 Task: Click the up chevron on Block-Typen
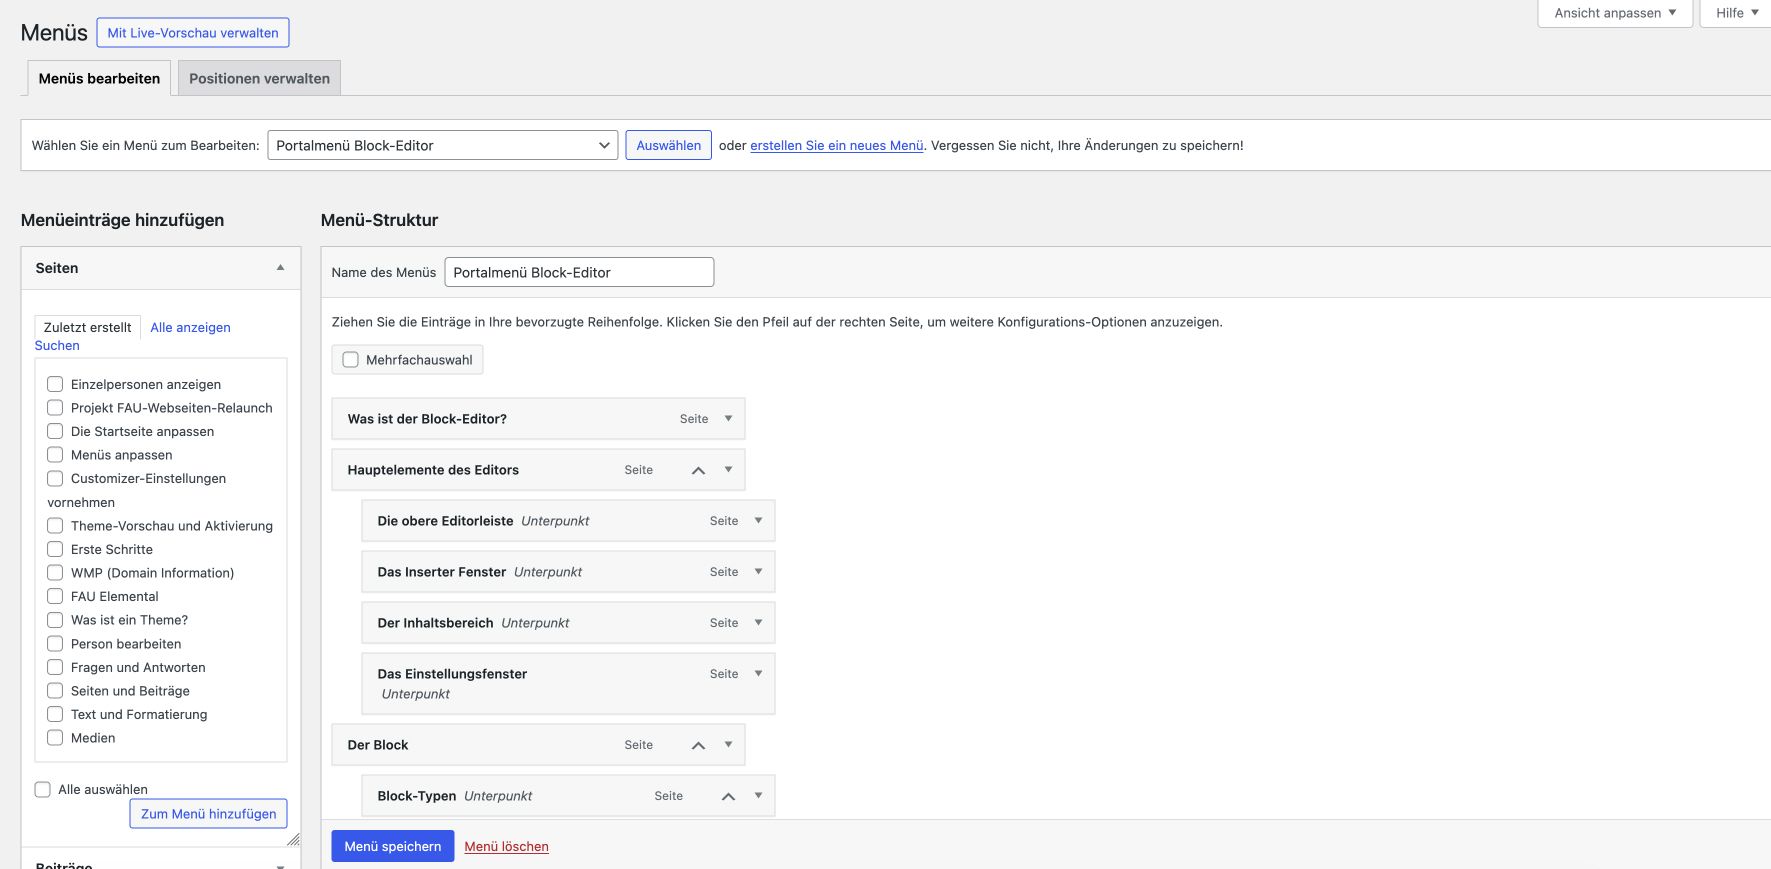728,796
